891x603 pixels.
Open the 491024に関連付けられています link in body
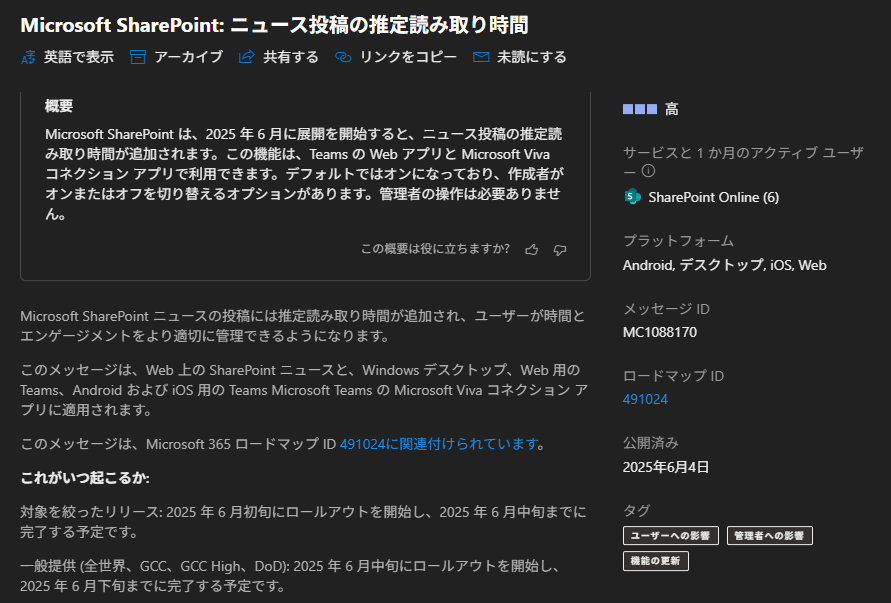pos(439,444)
